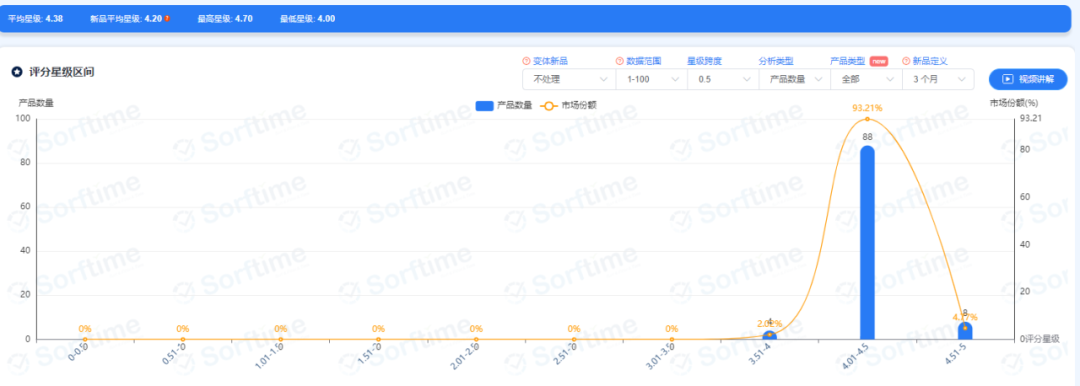Open the 变体新品 dropdown showing 不处理
This screenshot has height=386, width=1080.
click(x=568, y=79)
